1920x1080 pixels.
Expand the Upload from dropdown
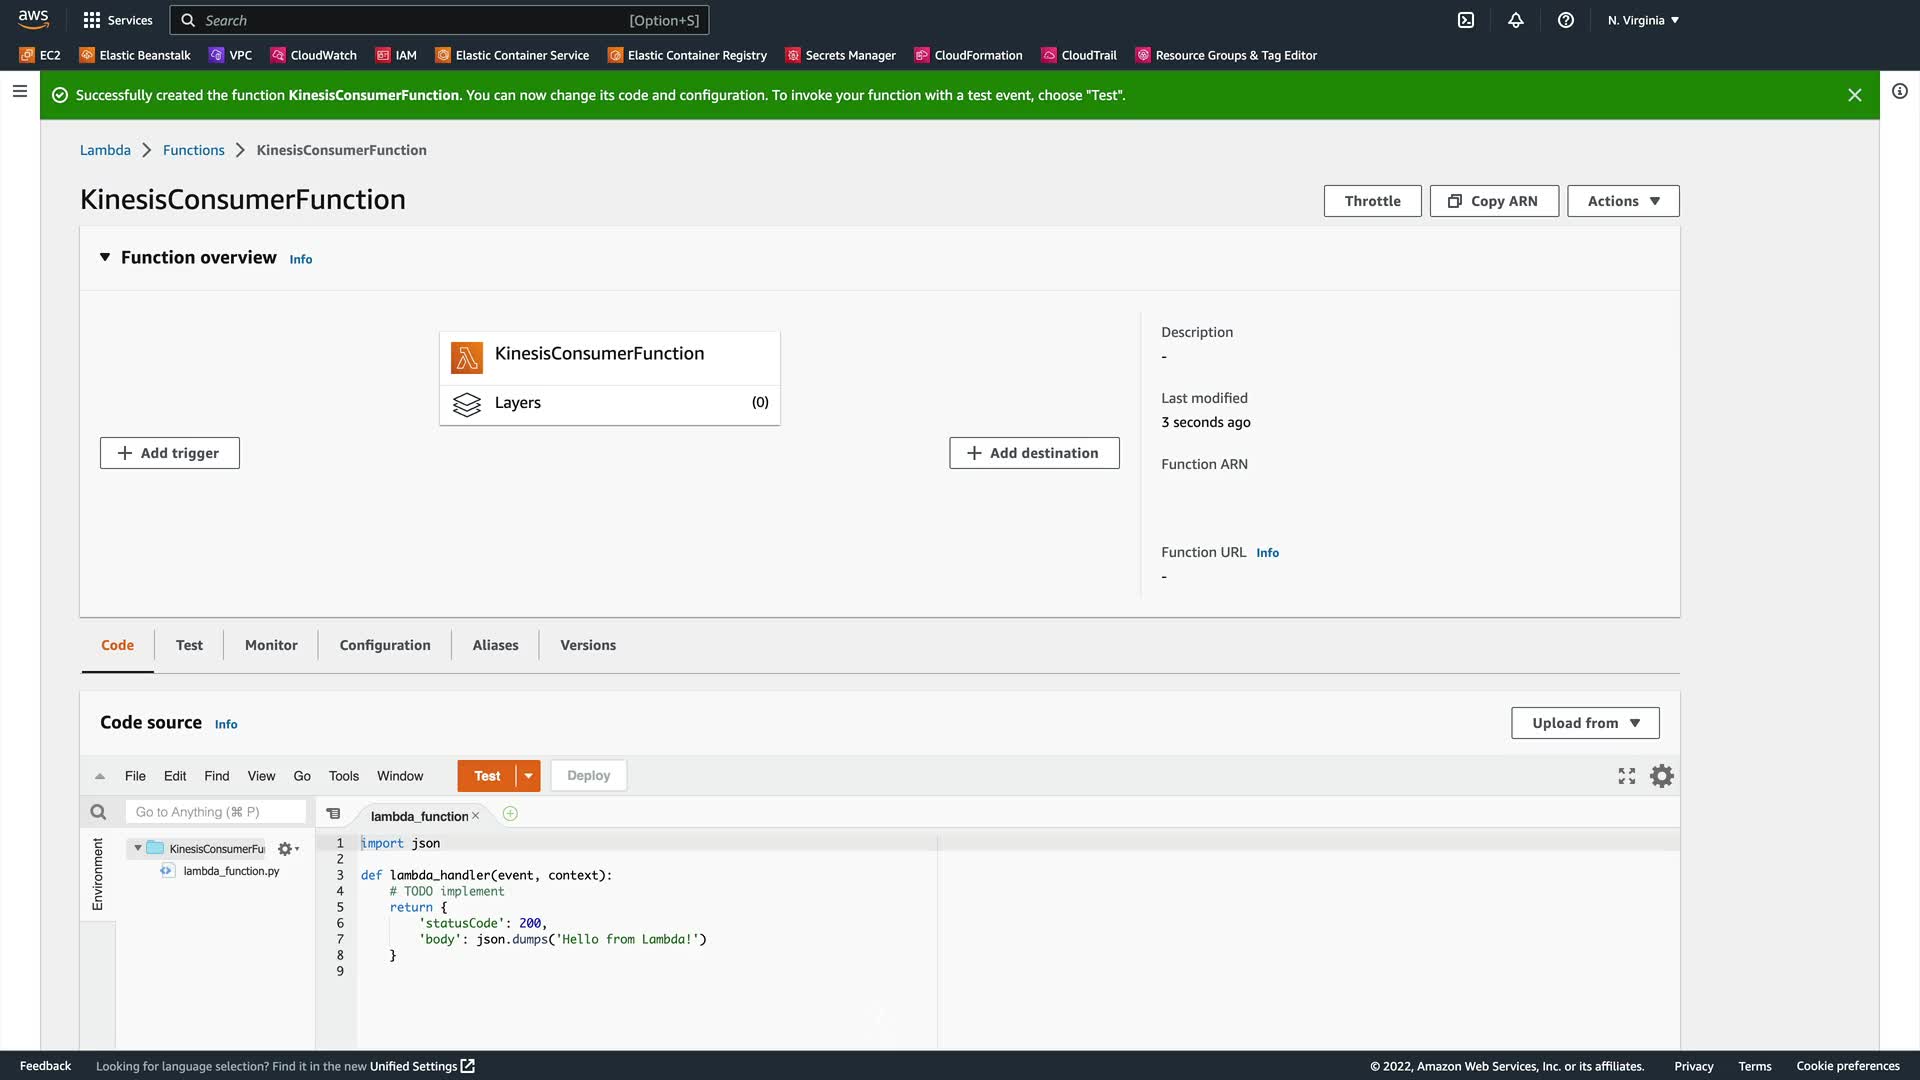click(x=1585, y=723)
